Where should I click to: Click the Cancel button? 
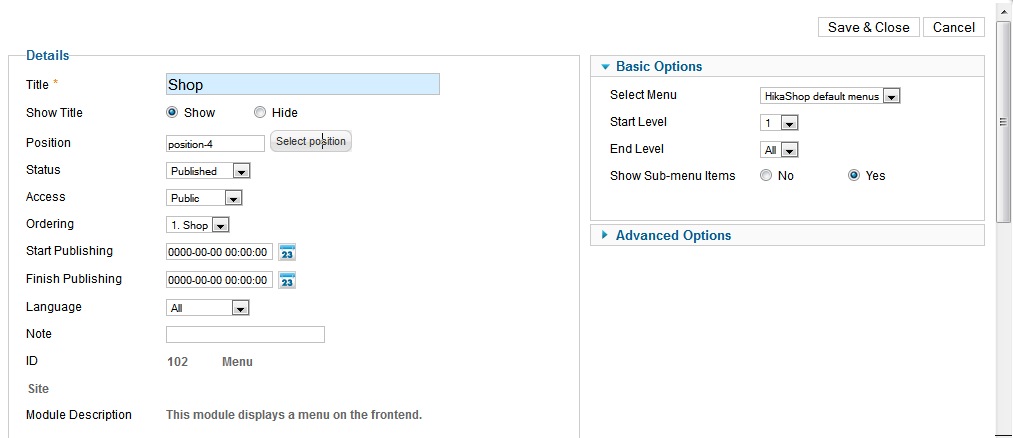pyautogui.click(x=954, y=27)
